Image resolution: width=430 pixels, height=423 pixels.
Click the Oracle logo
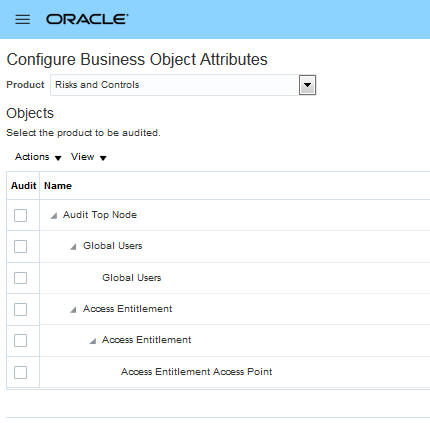pos(87,19)
